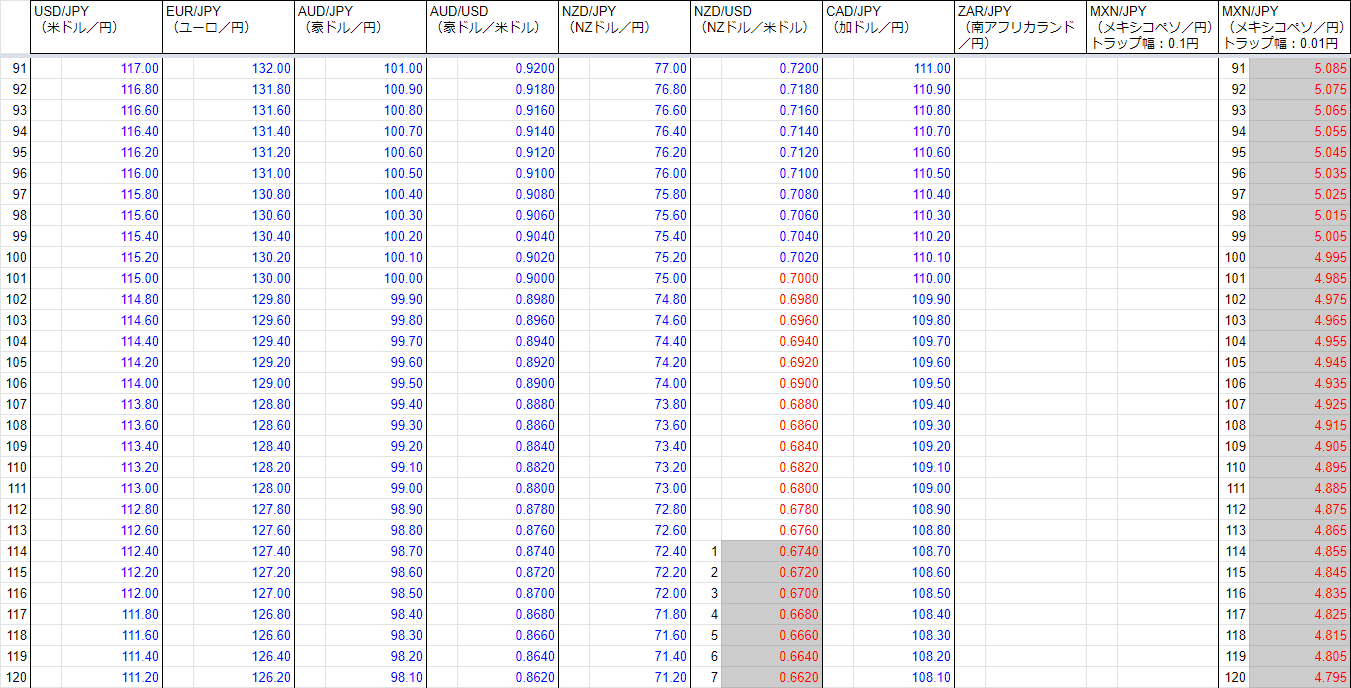This screenshot has height=688, width=1351.
Task: Select EUR/JPY cell 126.20 in row 120
Action: click(x=242, y=677)
